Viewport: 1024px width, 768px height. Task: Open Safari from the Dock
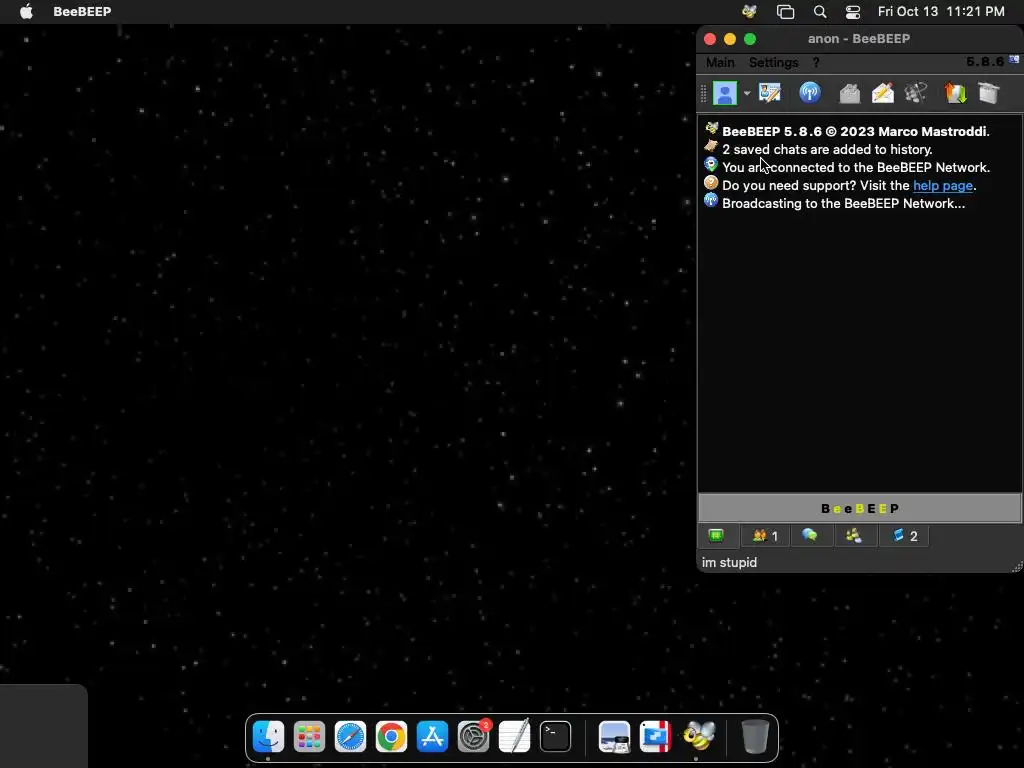(x=351, y=737)
